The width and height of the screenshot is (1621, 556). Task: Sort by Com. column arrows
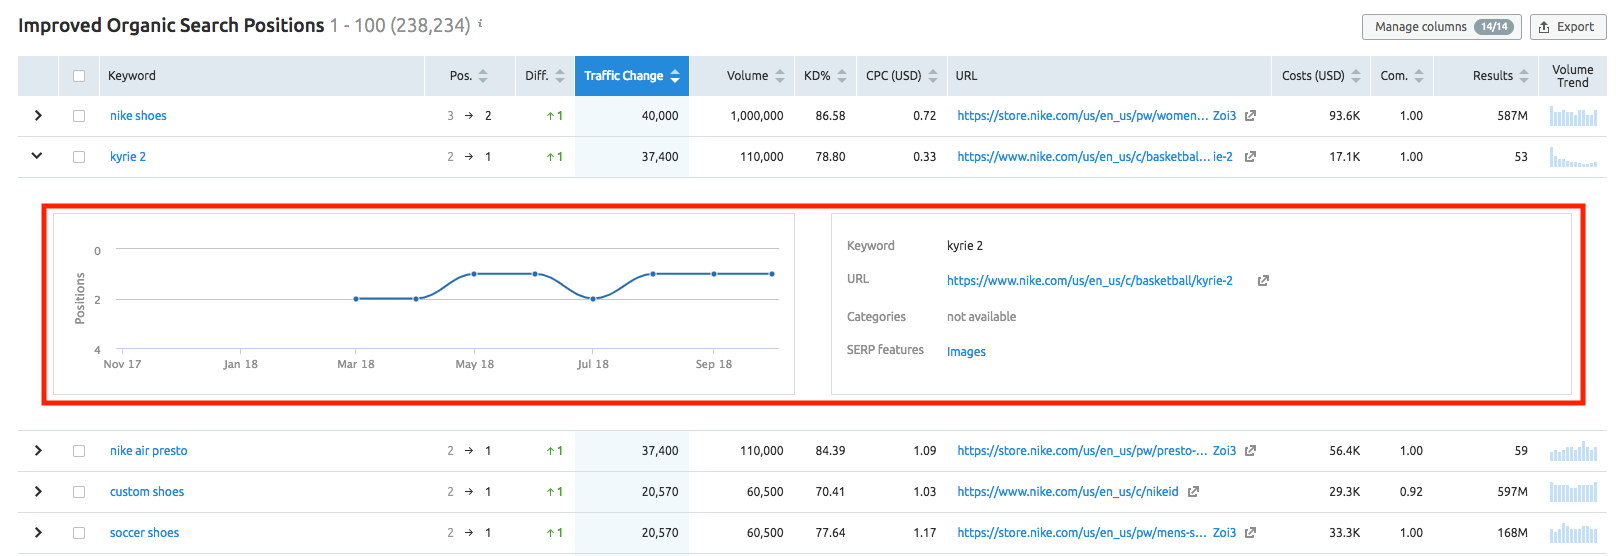(1419, 76)
